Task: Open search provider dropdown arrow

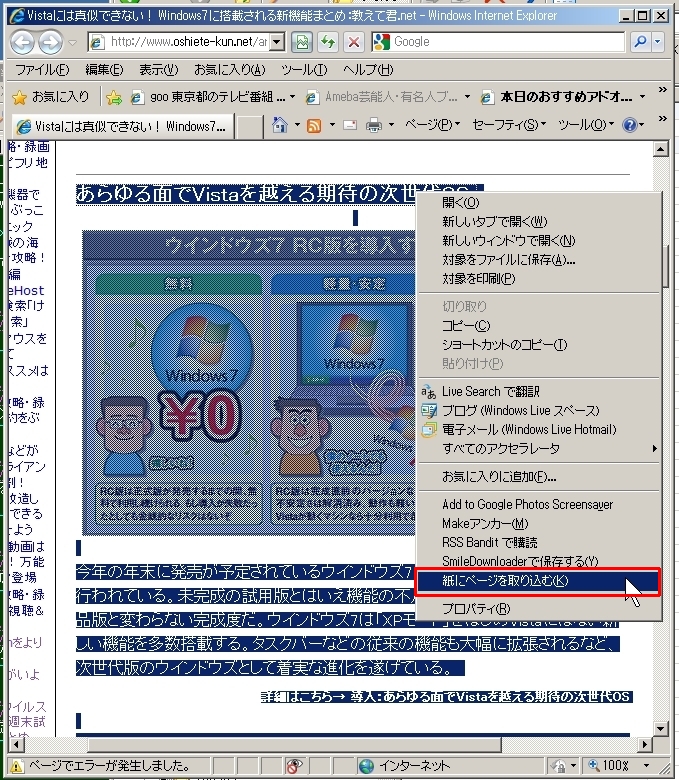Action: pos(658,42)
